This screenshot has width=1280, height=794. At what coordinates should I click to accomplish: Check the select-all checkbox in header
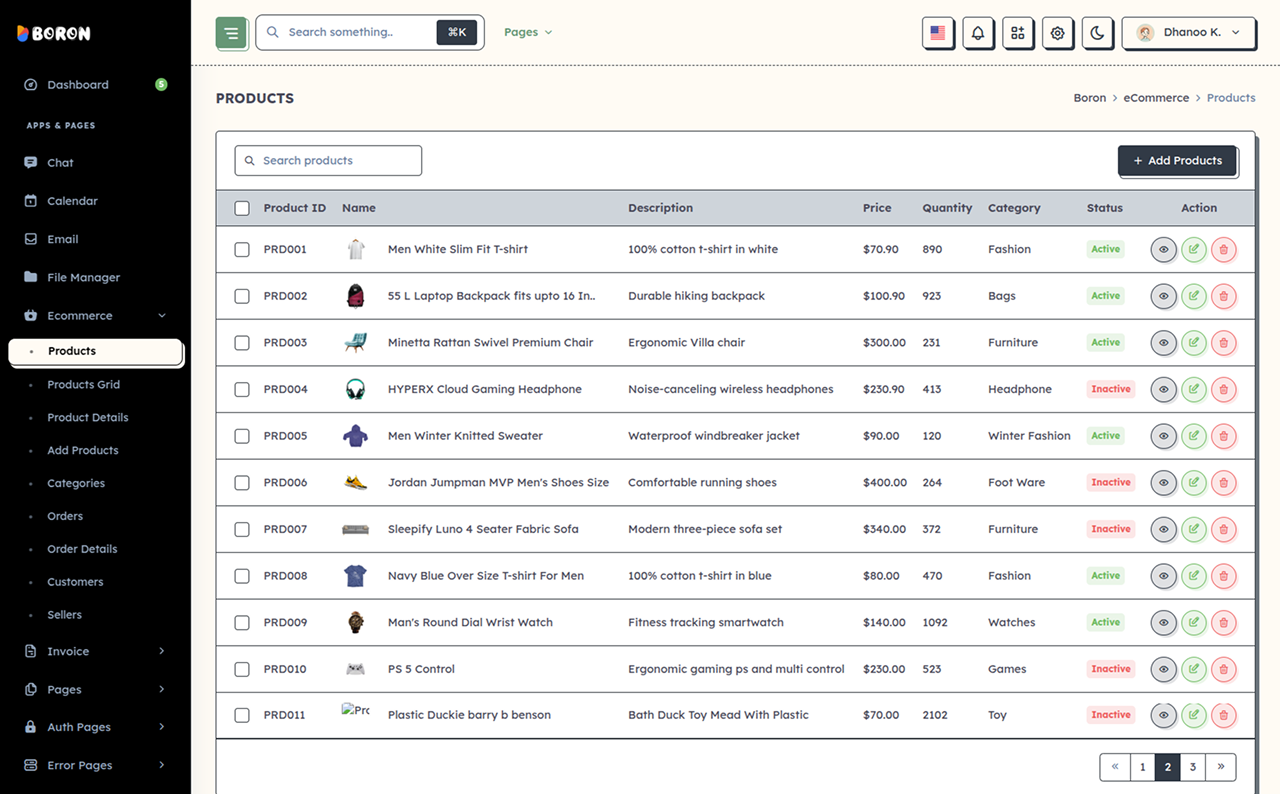(x=242, y=208)
